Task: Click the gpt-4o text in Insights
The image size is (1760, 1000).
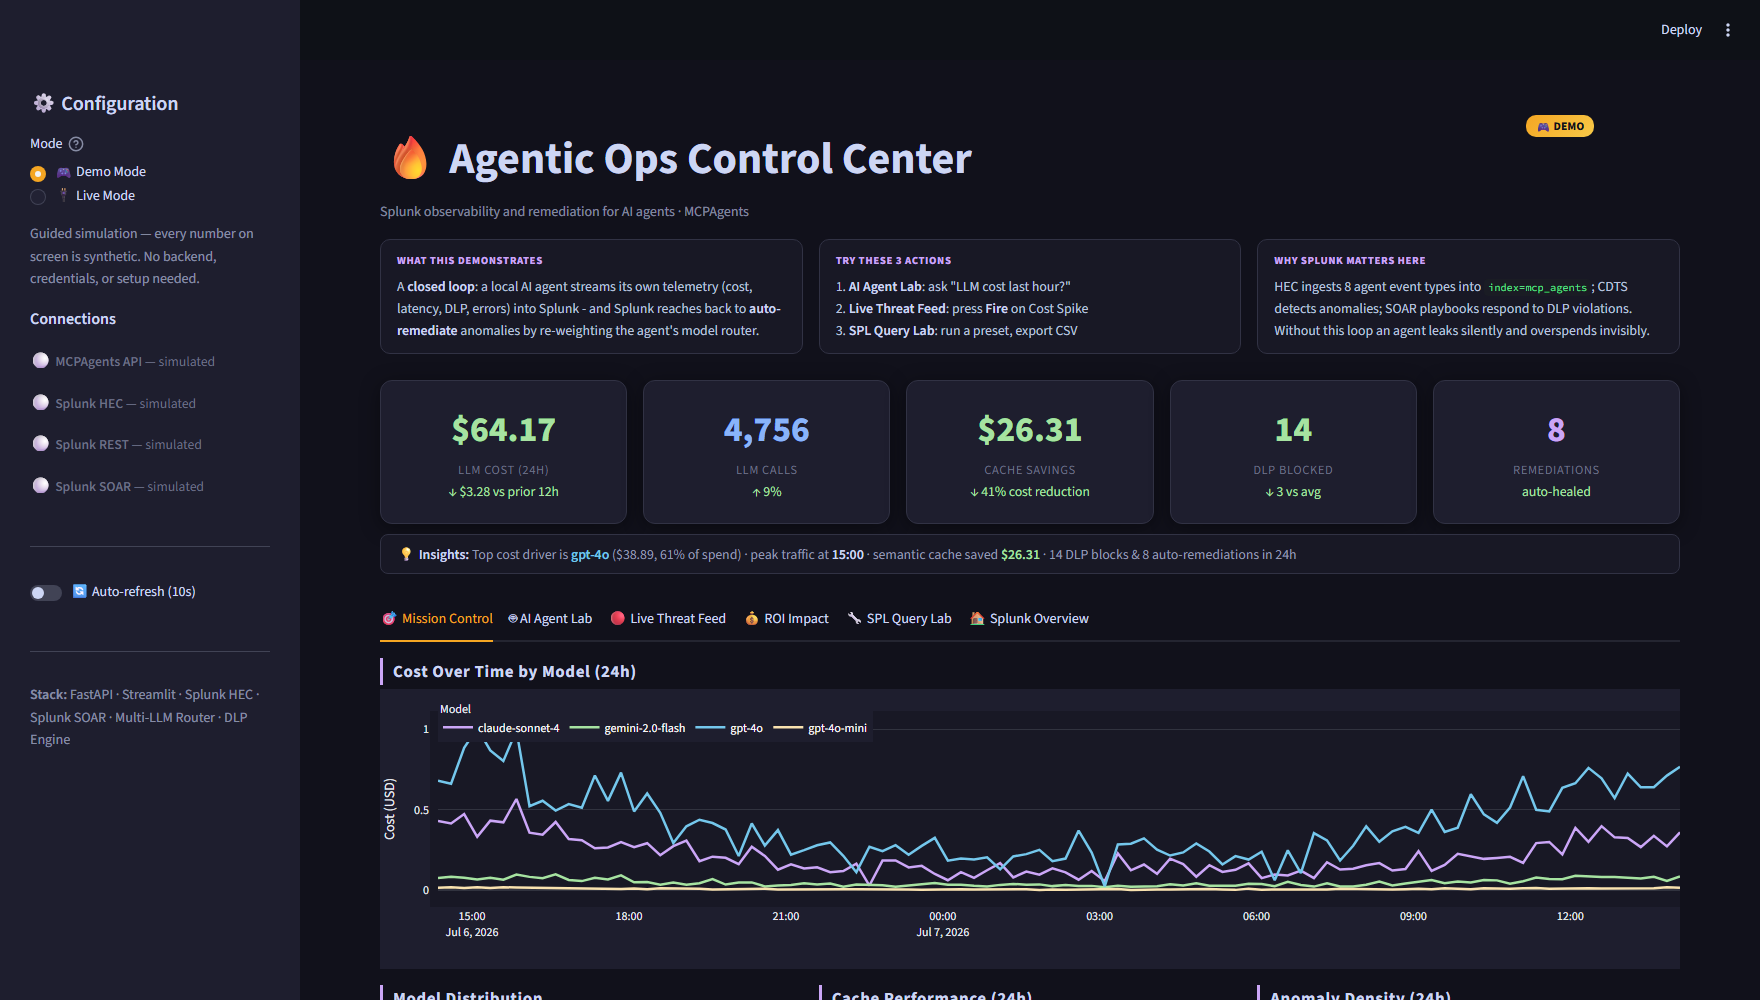Action: (x=590, y=554)
